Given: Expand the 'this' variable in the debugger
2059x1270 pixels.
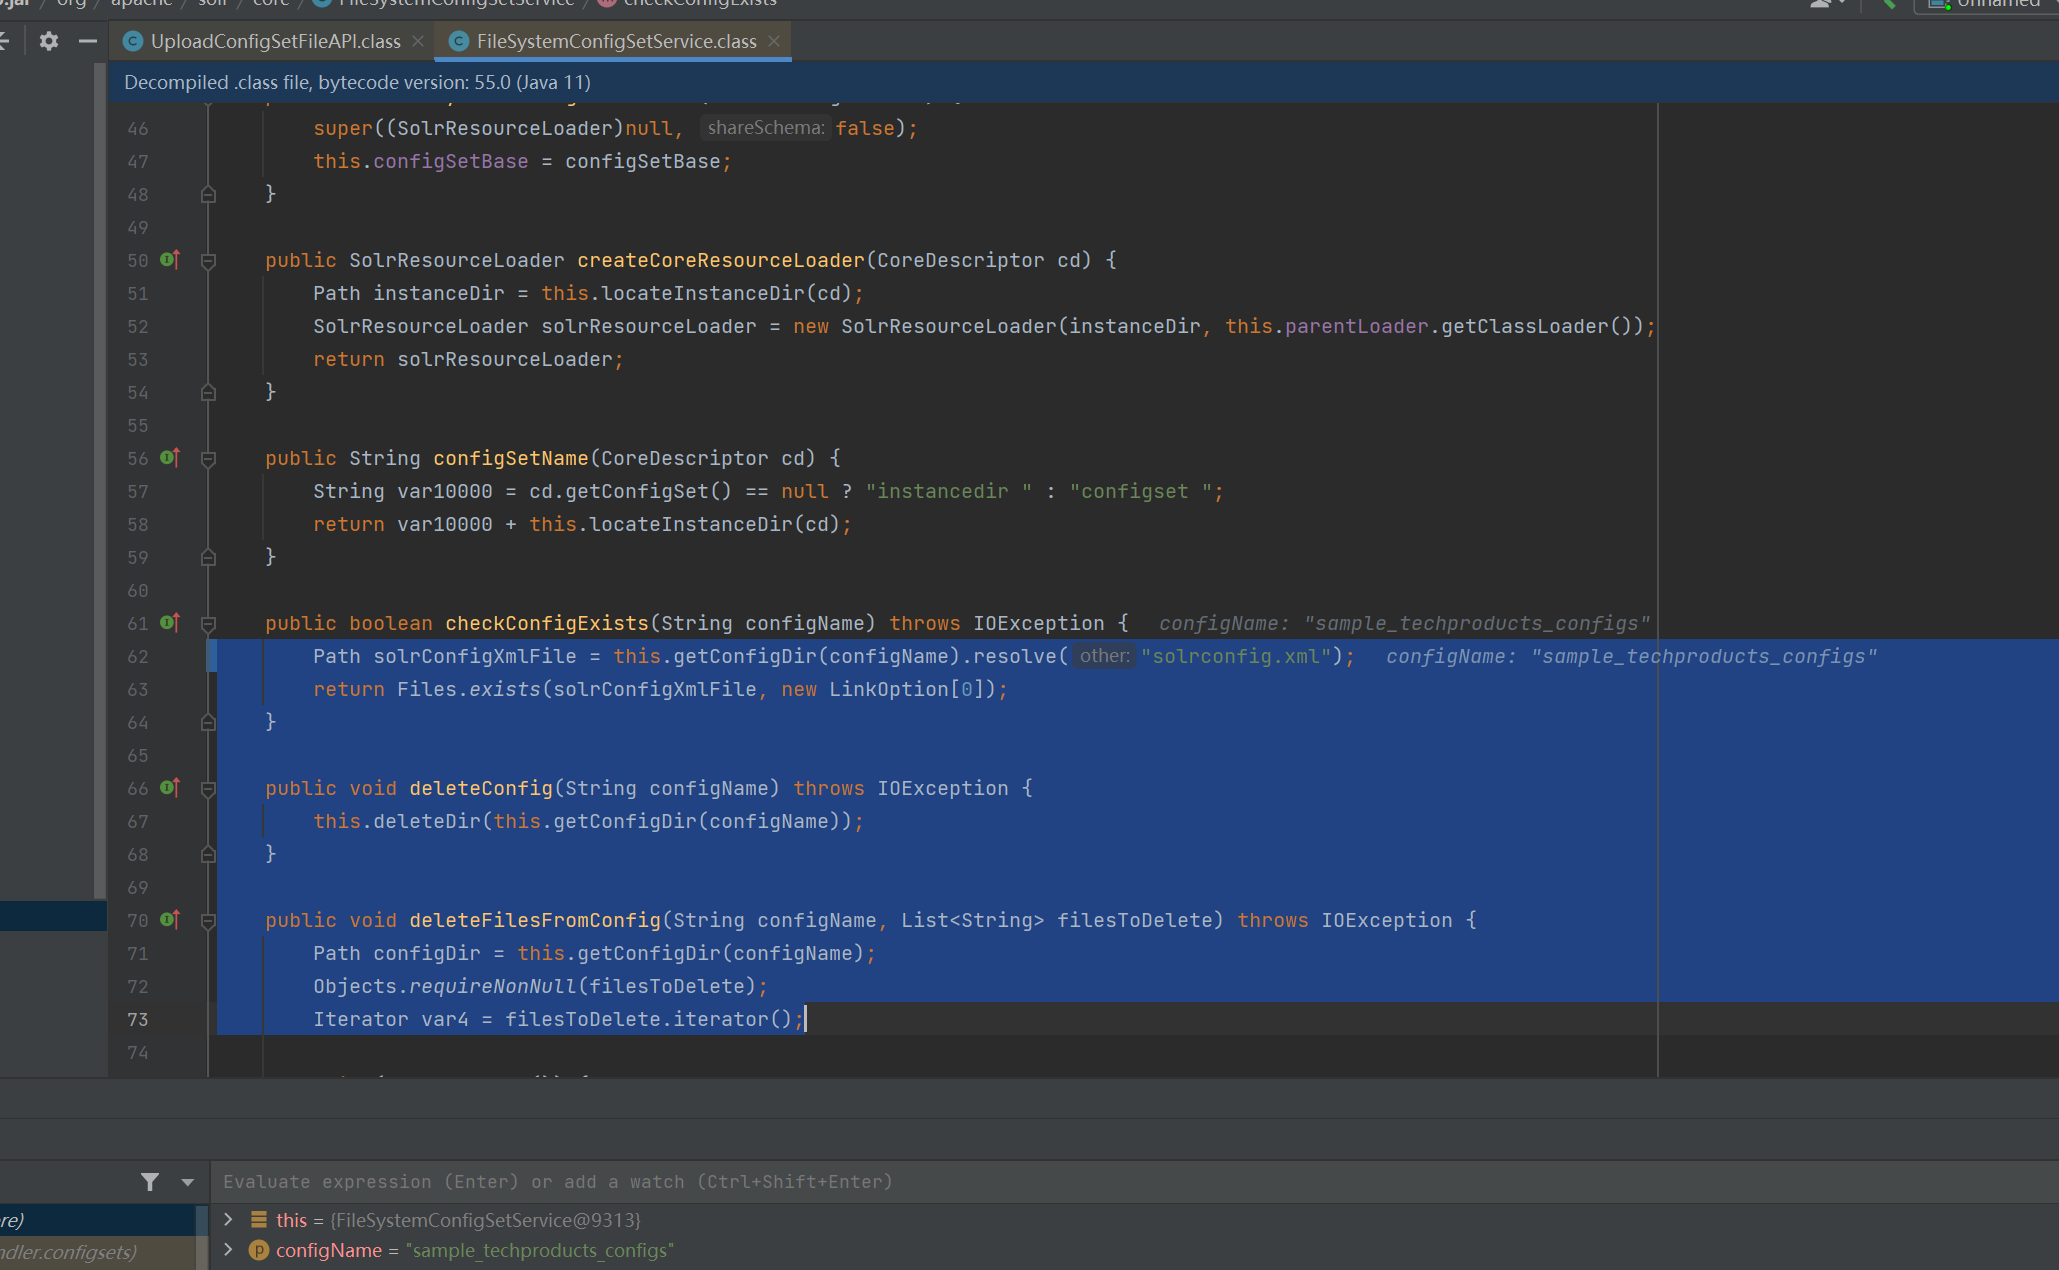Looking at the screenshot, I should click(x=228, y=1219).
